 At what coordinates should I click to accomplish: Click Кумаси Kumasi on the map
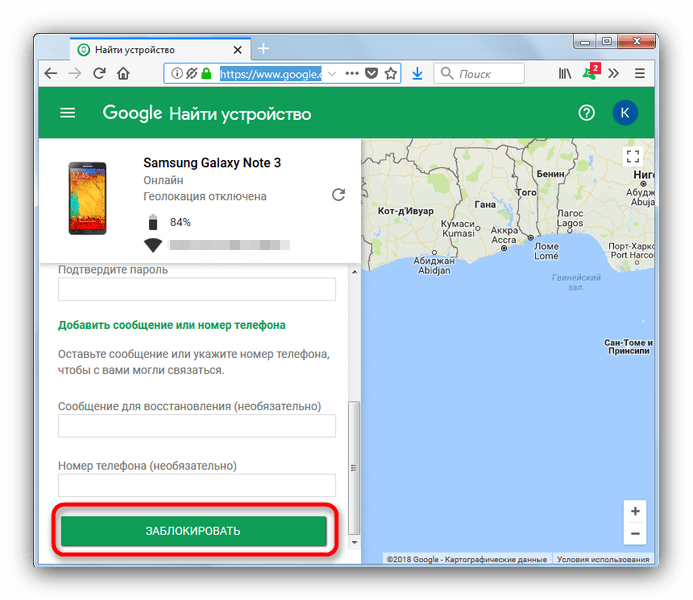click(458, 228)
